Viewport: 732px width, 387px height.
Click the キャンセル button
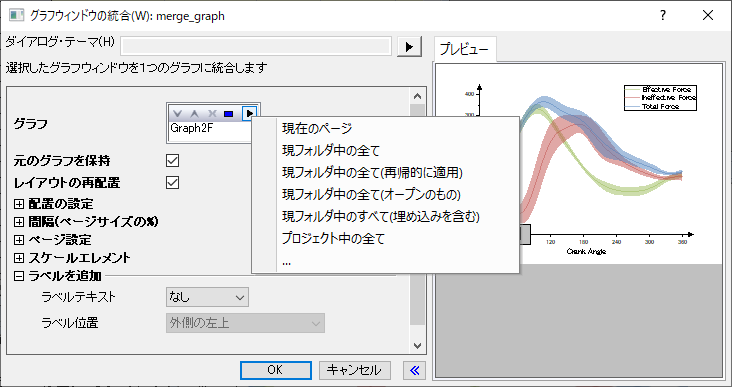pos(354,370)
